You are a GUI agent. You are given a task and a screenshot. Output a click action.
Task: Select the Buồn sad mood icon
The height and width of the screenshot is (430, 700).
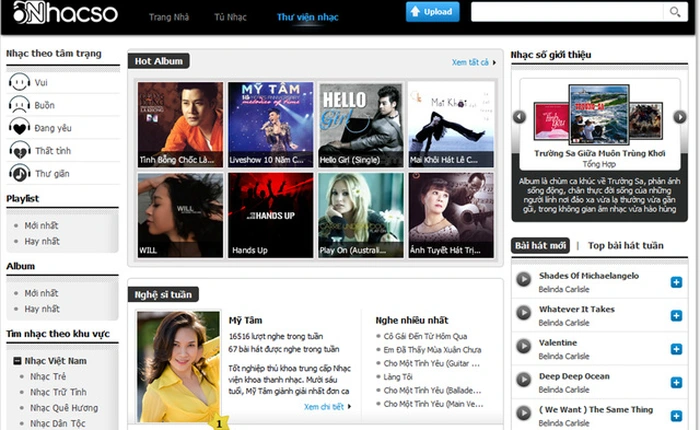tap(19, 105)
